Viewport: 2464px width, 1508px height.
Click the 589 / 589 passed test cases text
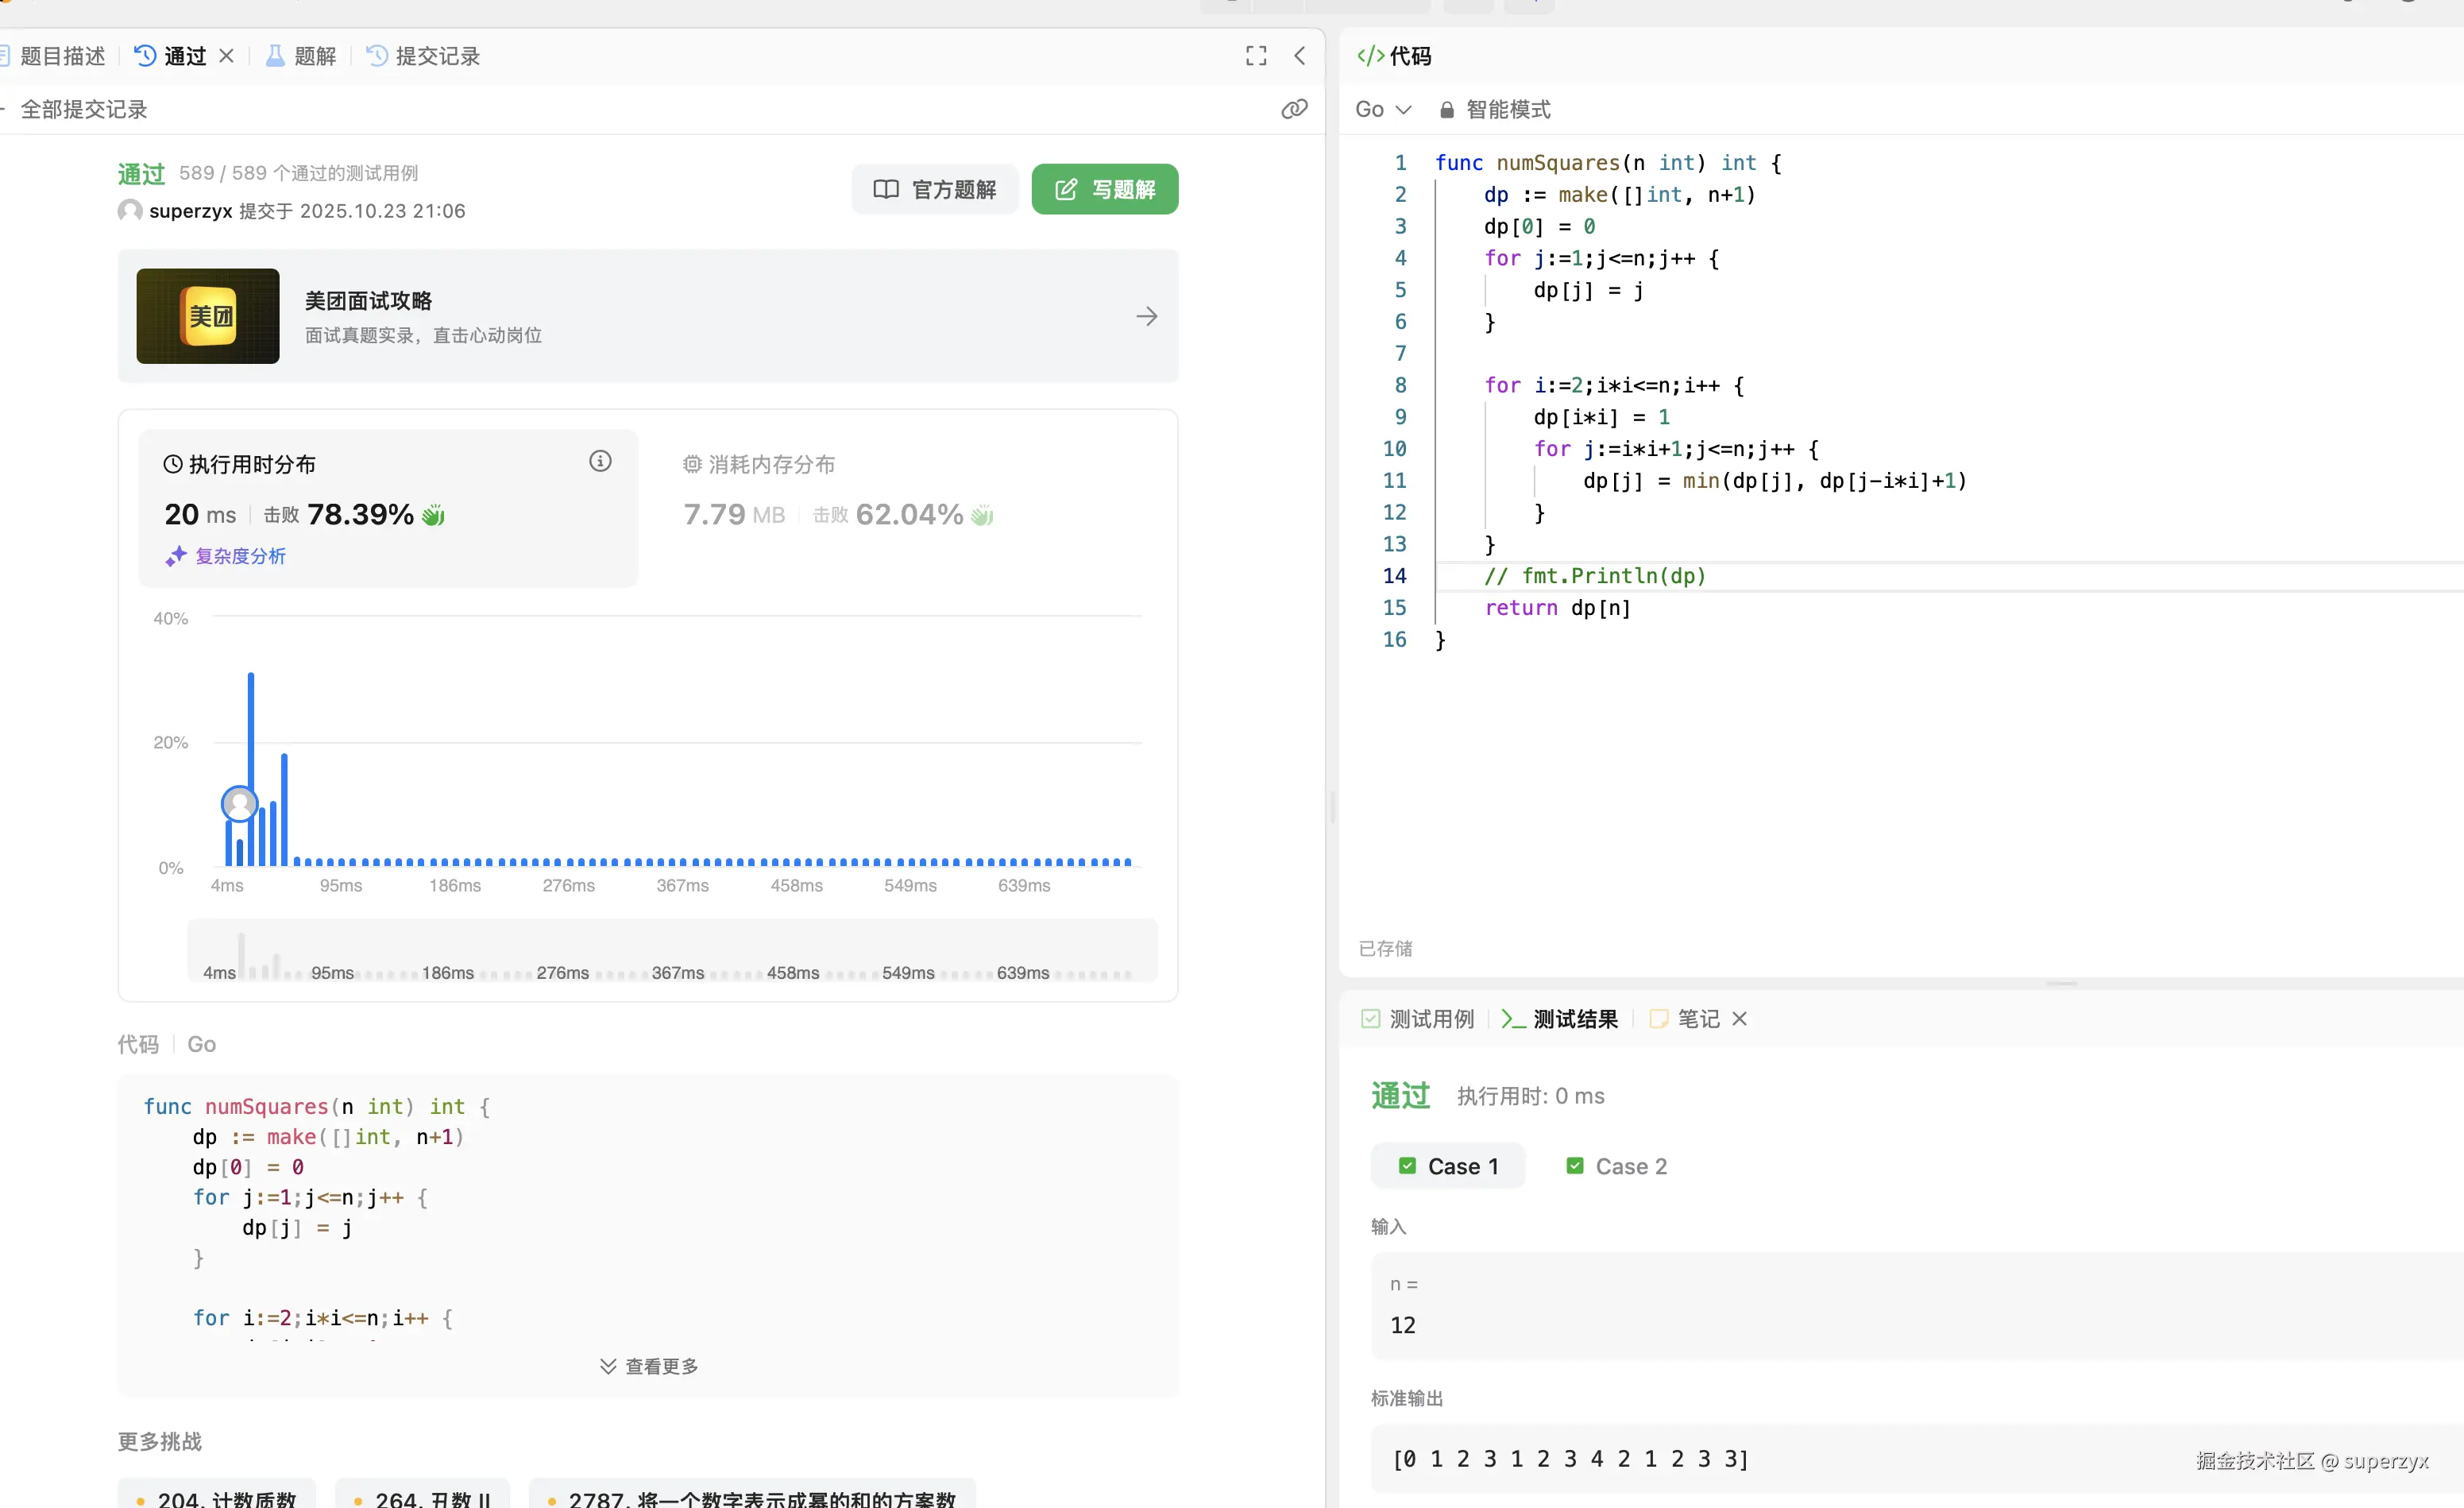pos(298,173)
